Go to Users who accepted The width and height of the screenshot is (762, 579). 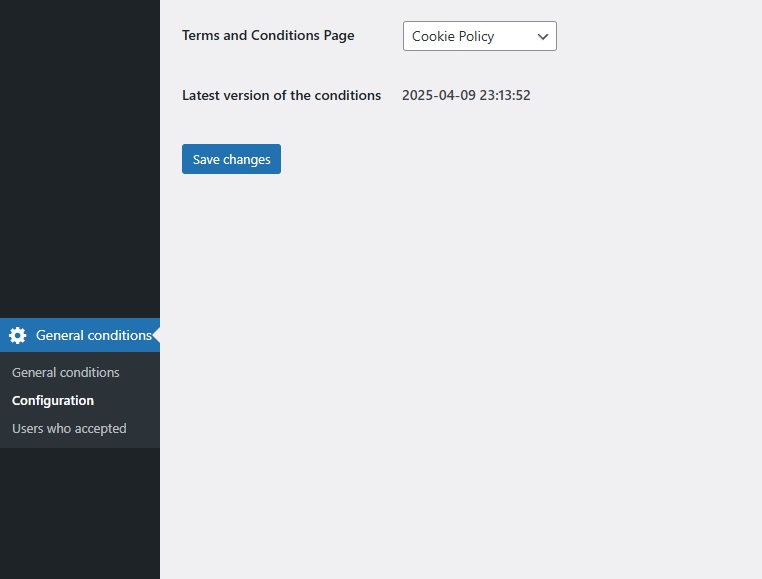[69, 428]
